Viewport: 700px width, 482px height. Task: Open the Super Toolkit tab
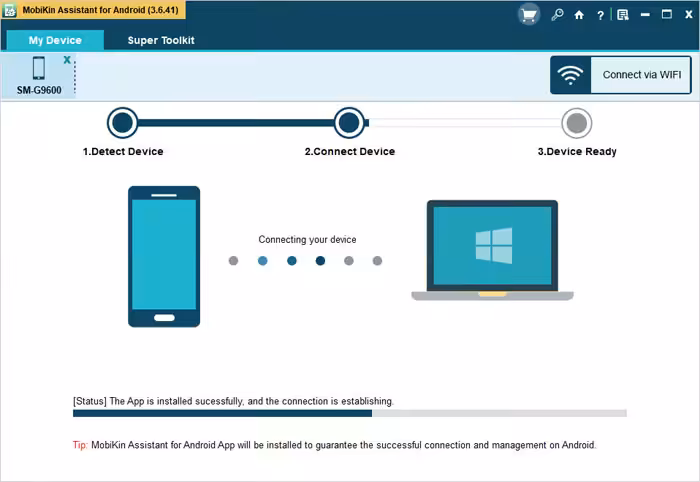161,40
